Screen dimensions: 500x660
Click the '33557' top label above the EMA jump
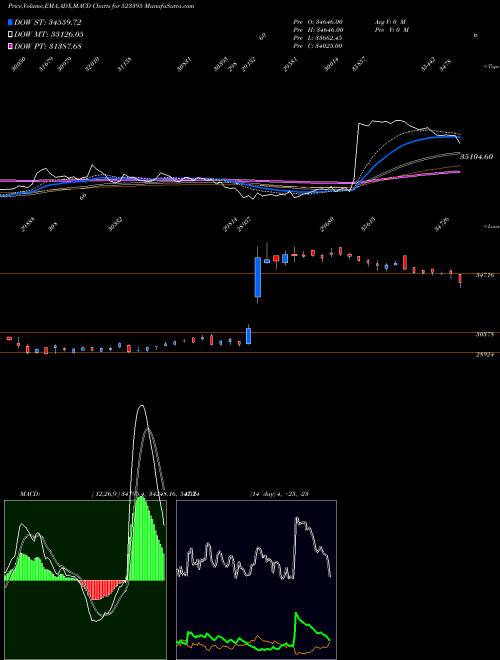pyautogui.click(x=359, y=65)
